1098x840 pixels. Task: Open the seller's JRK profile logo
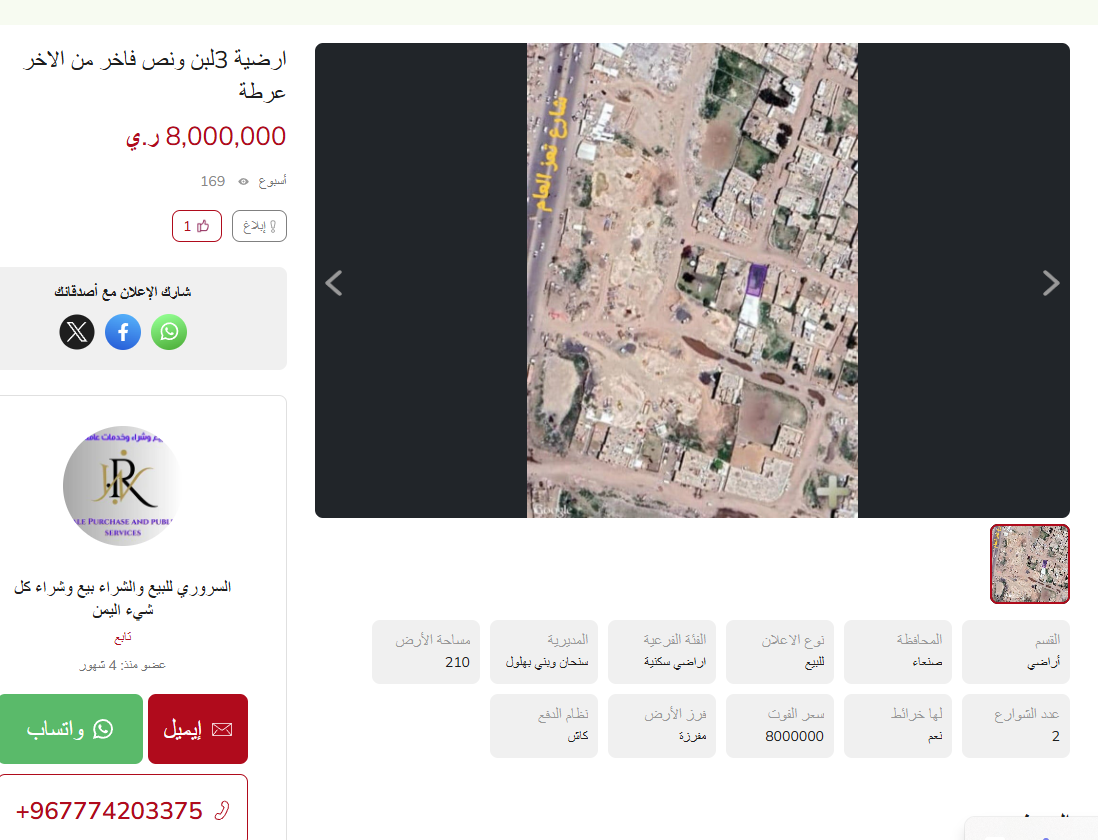(123, 486)
